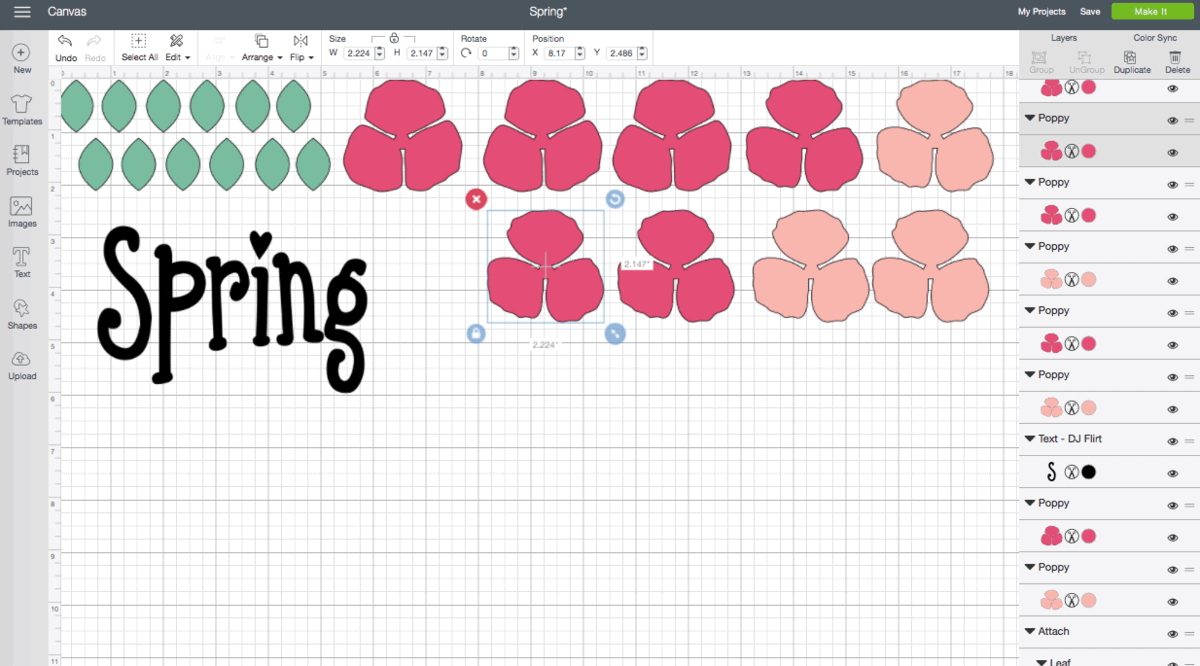
Task: Click the rotate field stepper arrows
Action: point(513,53)
